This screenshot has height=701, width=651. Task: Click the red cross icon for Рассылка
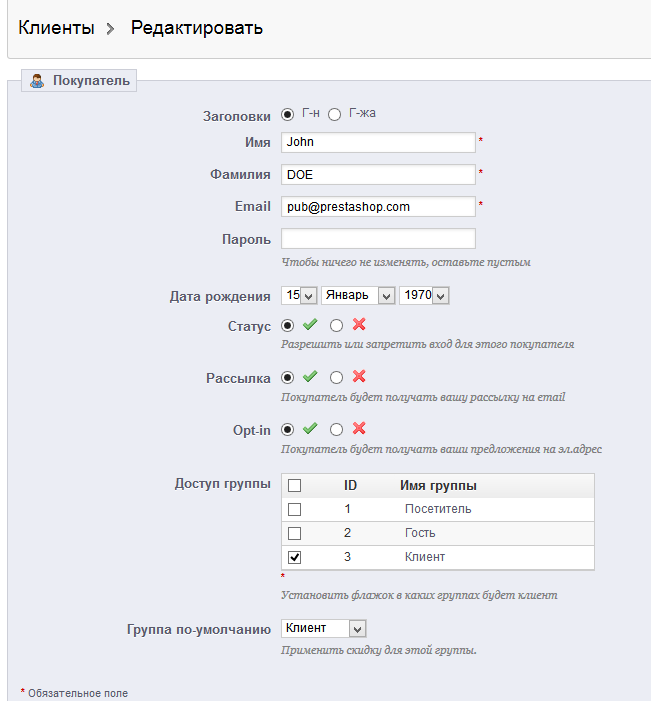pyautogui.click(x=359, y=377)
